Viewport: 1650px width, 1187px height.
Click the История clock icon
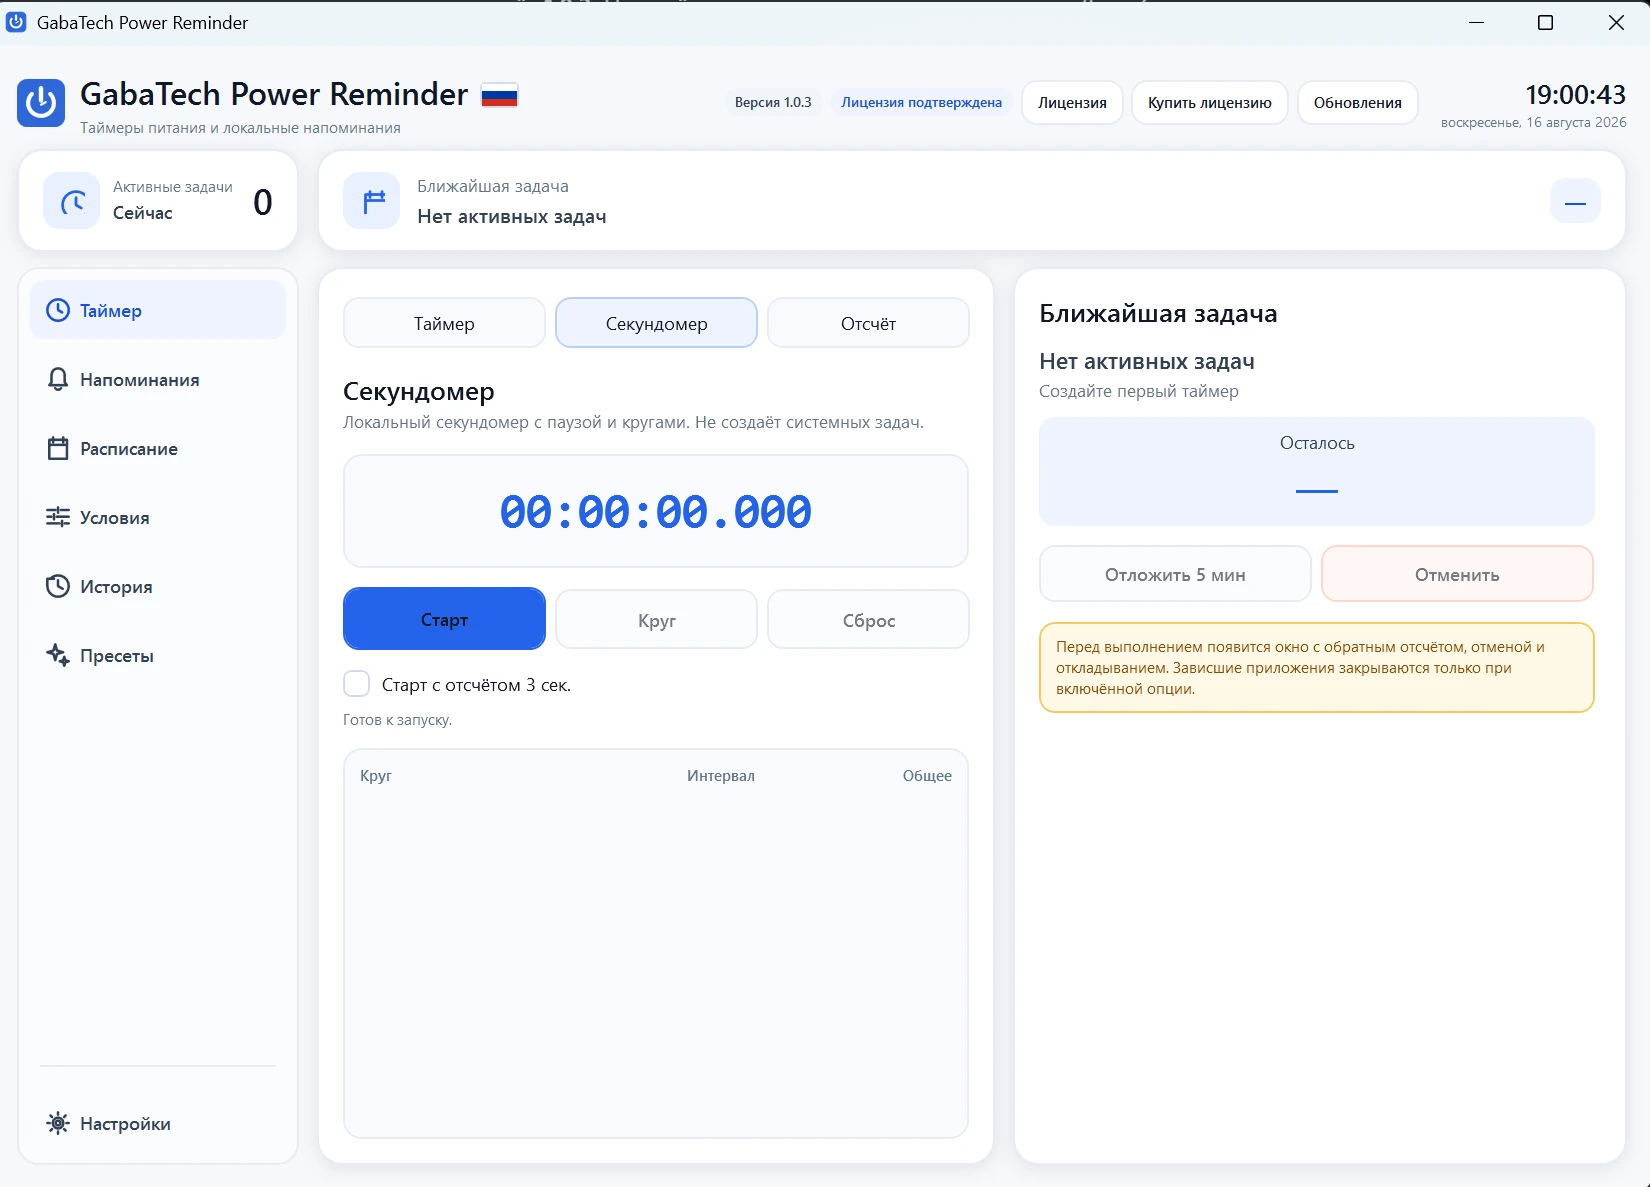pyautogui.click(x=58, y=586)
